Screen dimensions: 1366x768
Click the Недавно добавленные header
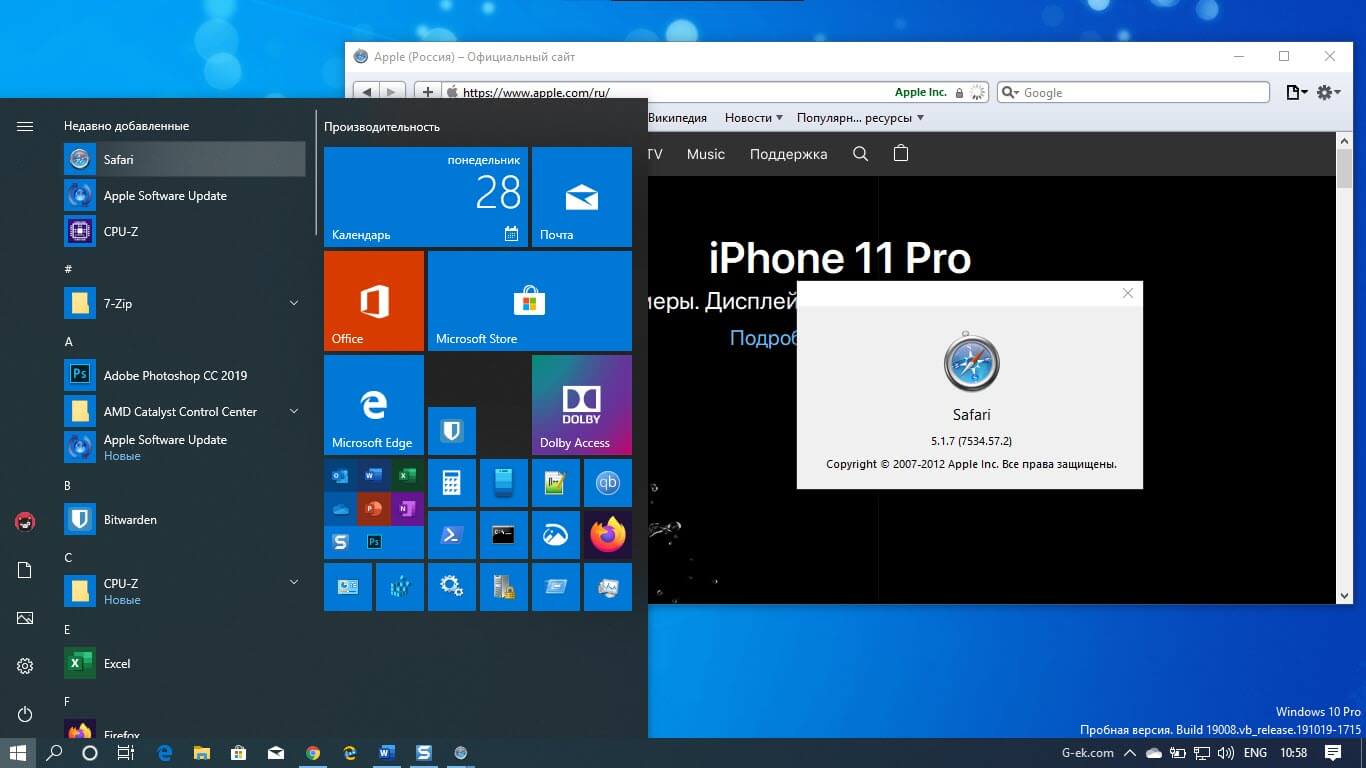click(x=126, y=126)
